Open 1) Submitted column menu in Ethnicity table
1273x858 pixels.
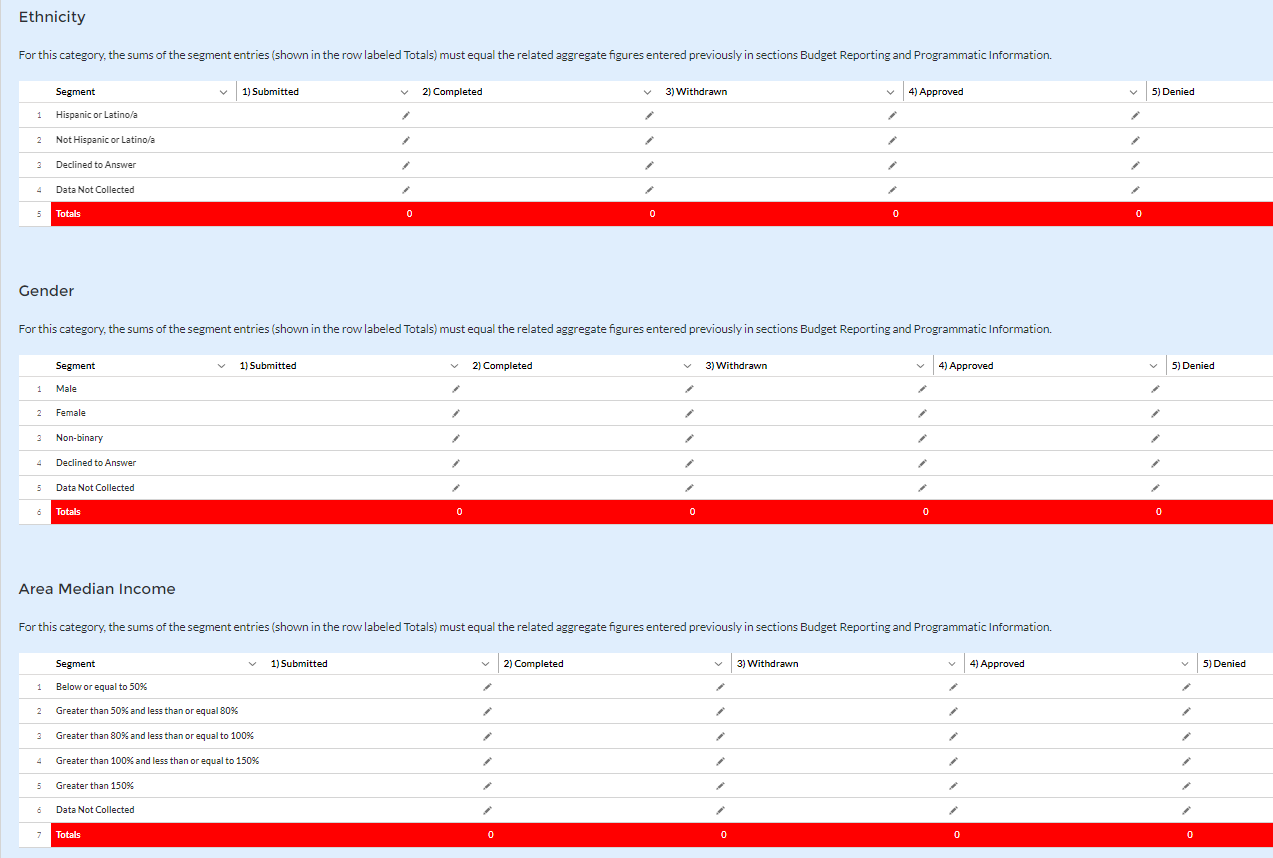[405, 92]
